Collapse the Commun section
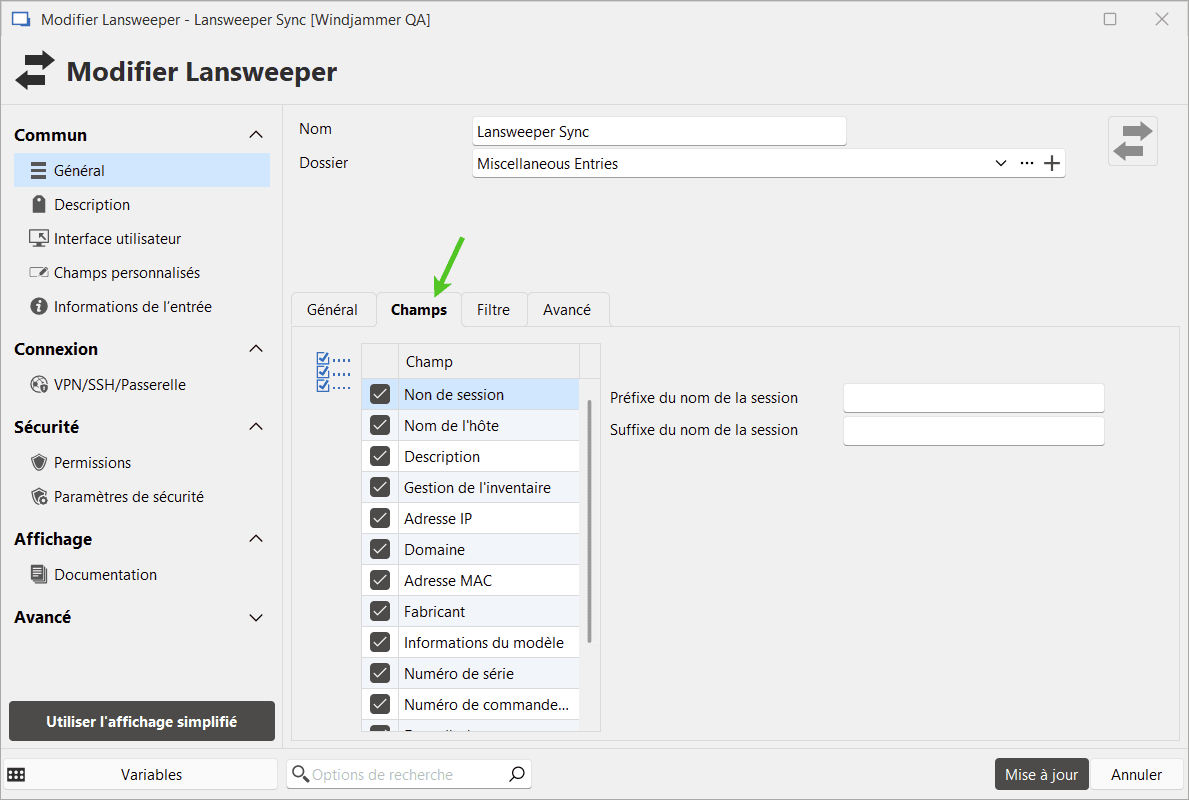1189x800 pixels. coord(256,135)
